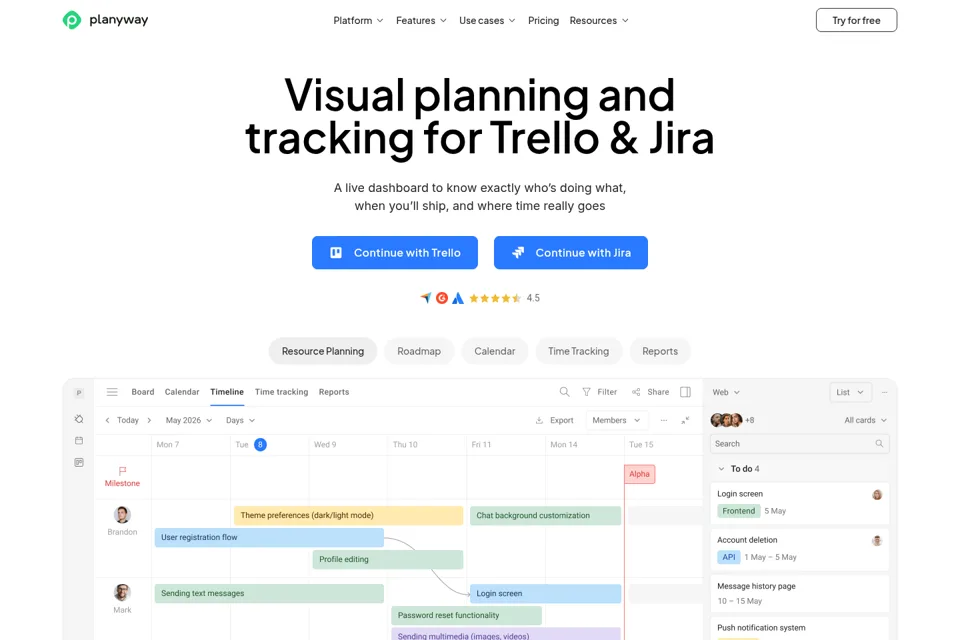The width and height of the screenshot is (960, 640).
Task: Click the Theme preferences timeline bar
Action: (x=348, y=515)
